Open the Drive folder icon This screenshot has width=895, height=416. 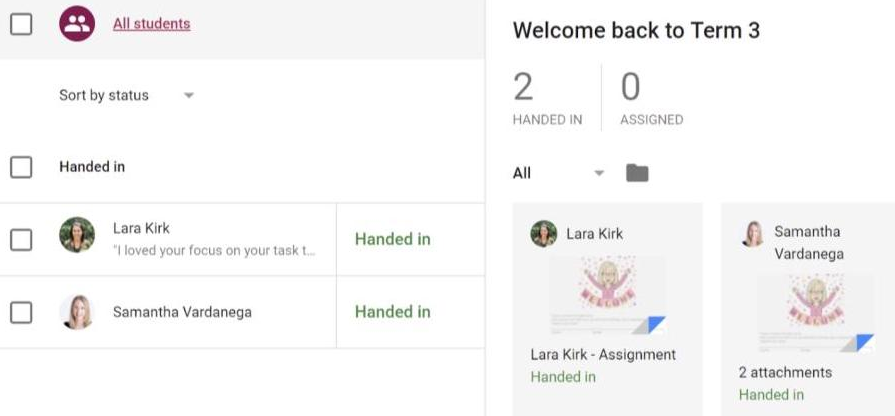click(x=637, y=172)
